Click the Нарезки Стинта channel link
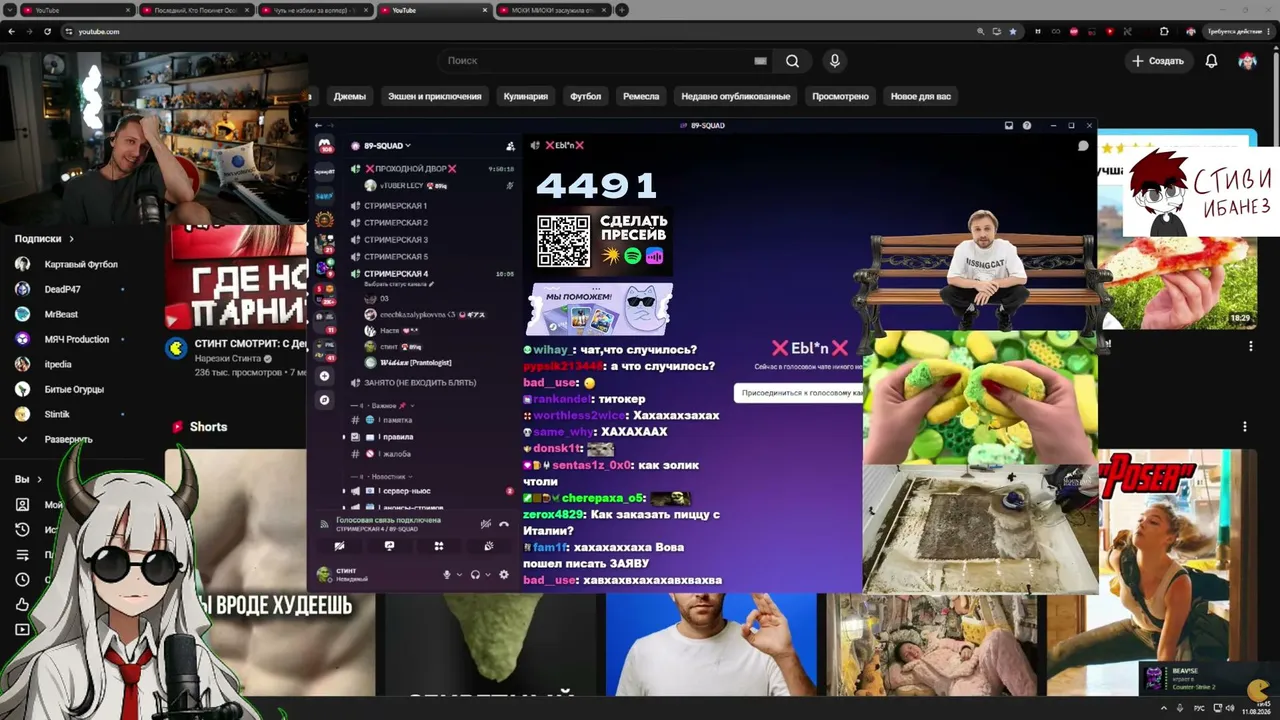 click(227, 359)
